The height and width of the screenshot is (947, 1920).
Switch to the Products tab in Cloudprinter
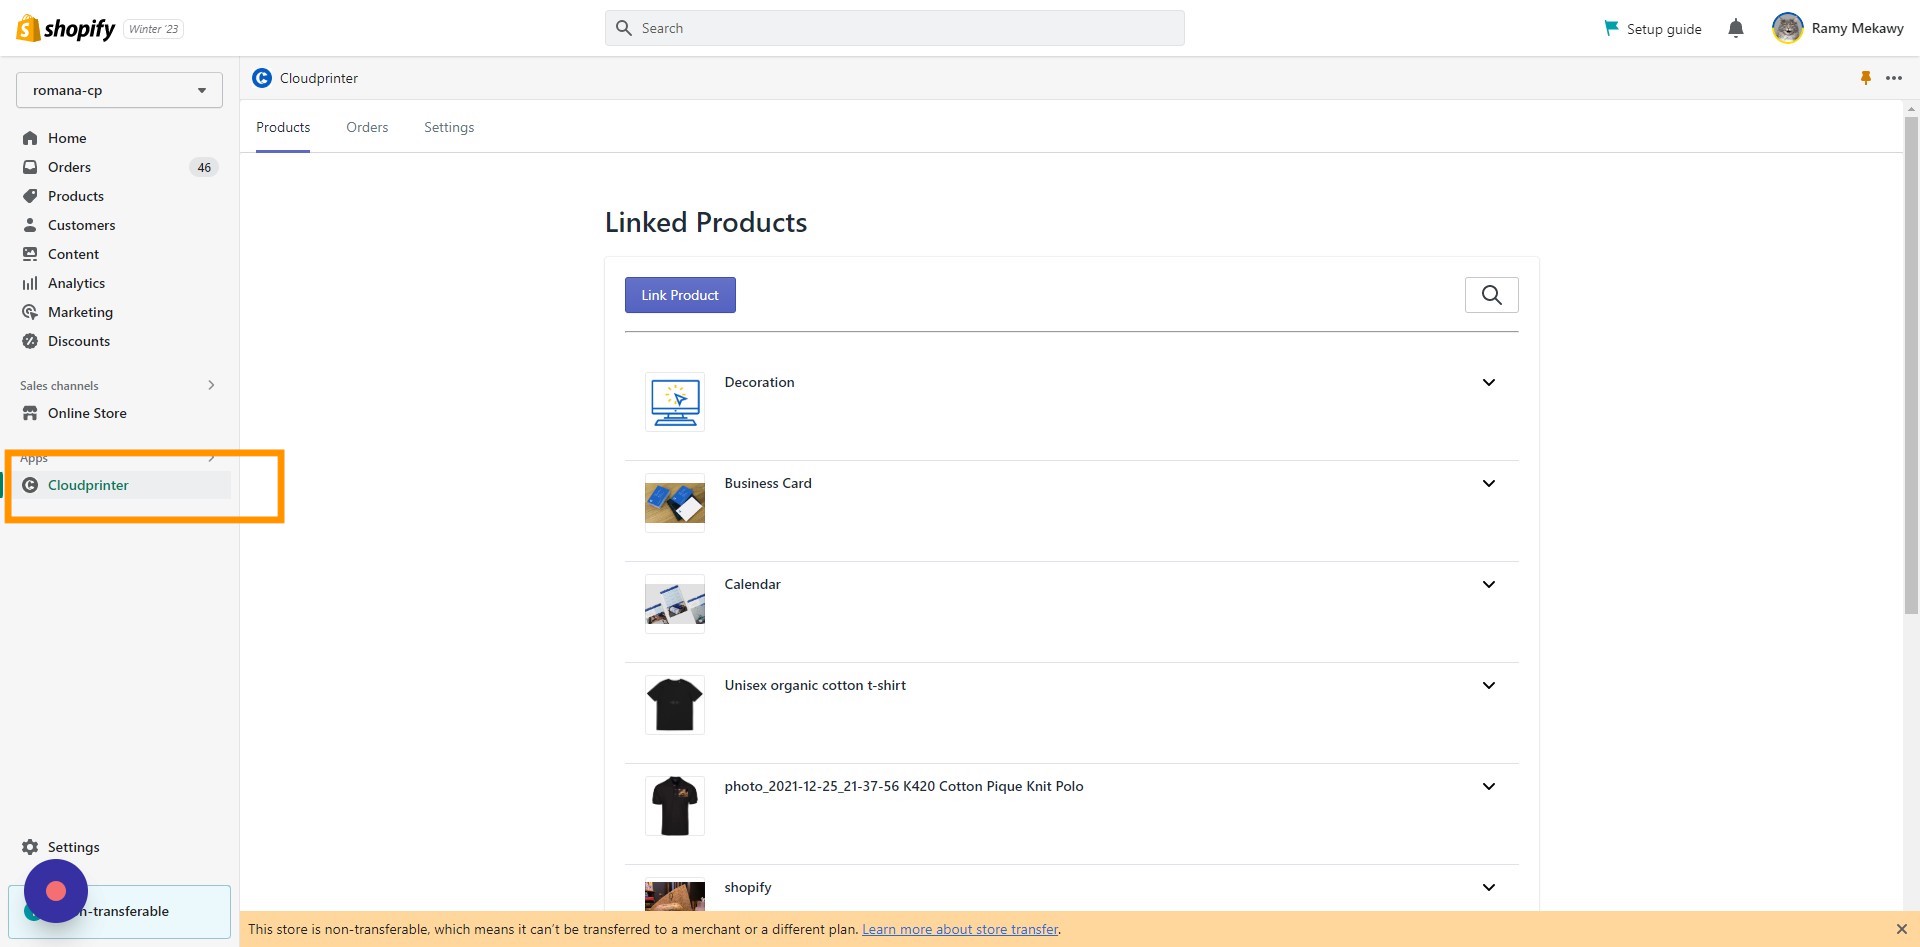coord(283,127)
